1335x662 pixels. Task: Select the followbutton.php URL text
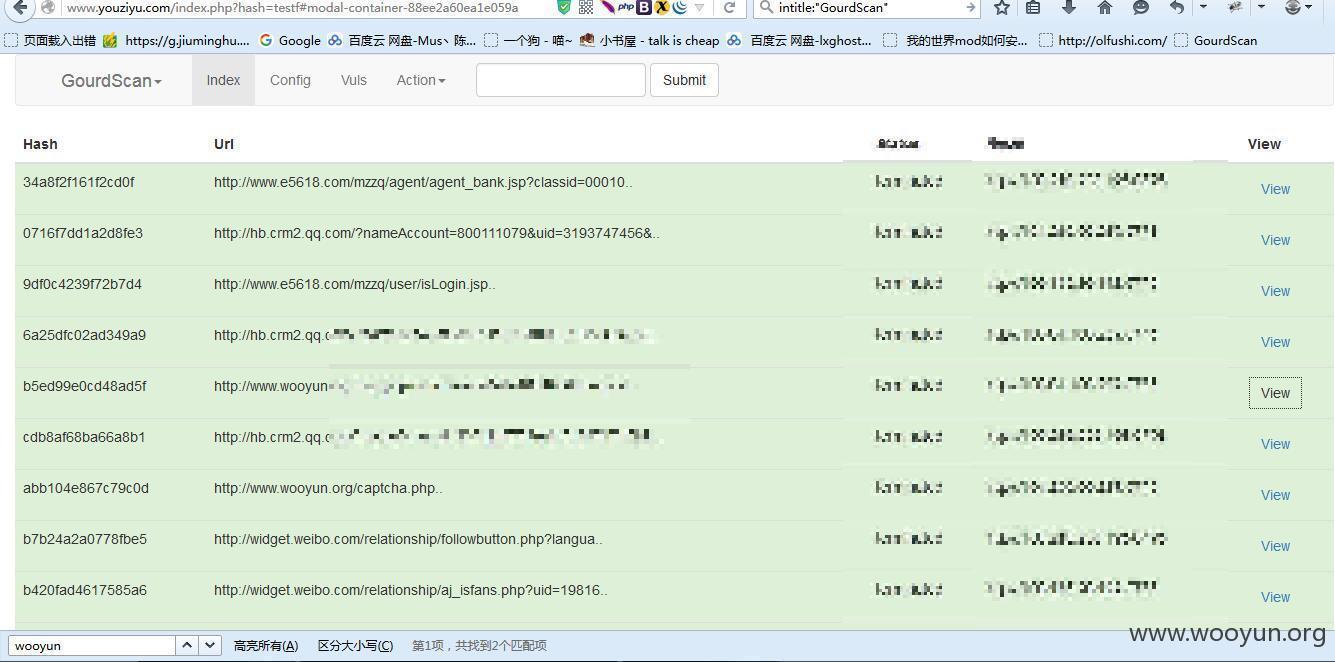click(x=408, y=539)
